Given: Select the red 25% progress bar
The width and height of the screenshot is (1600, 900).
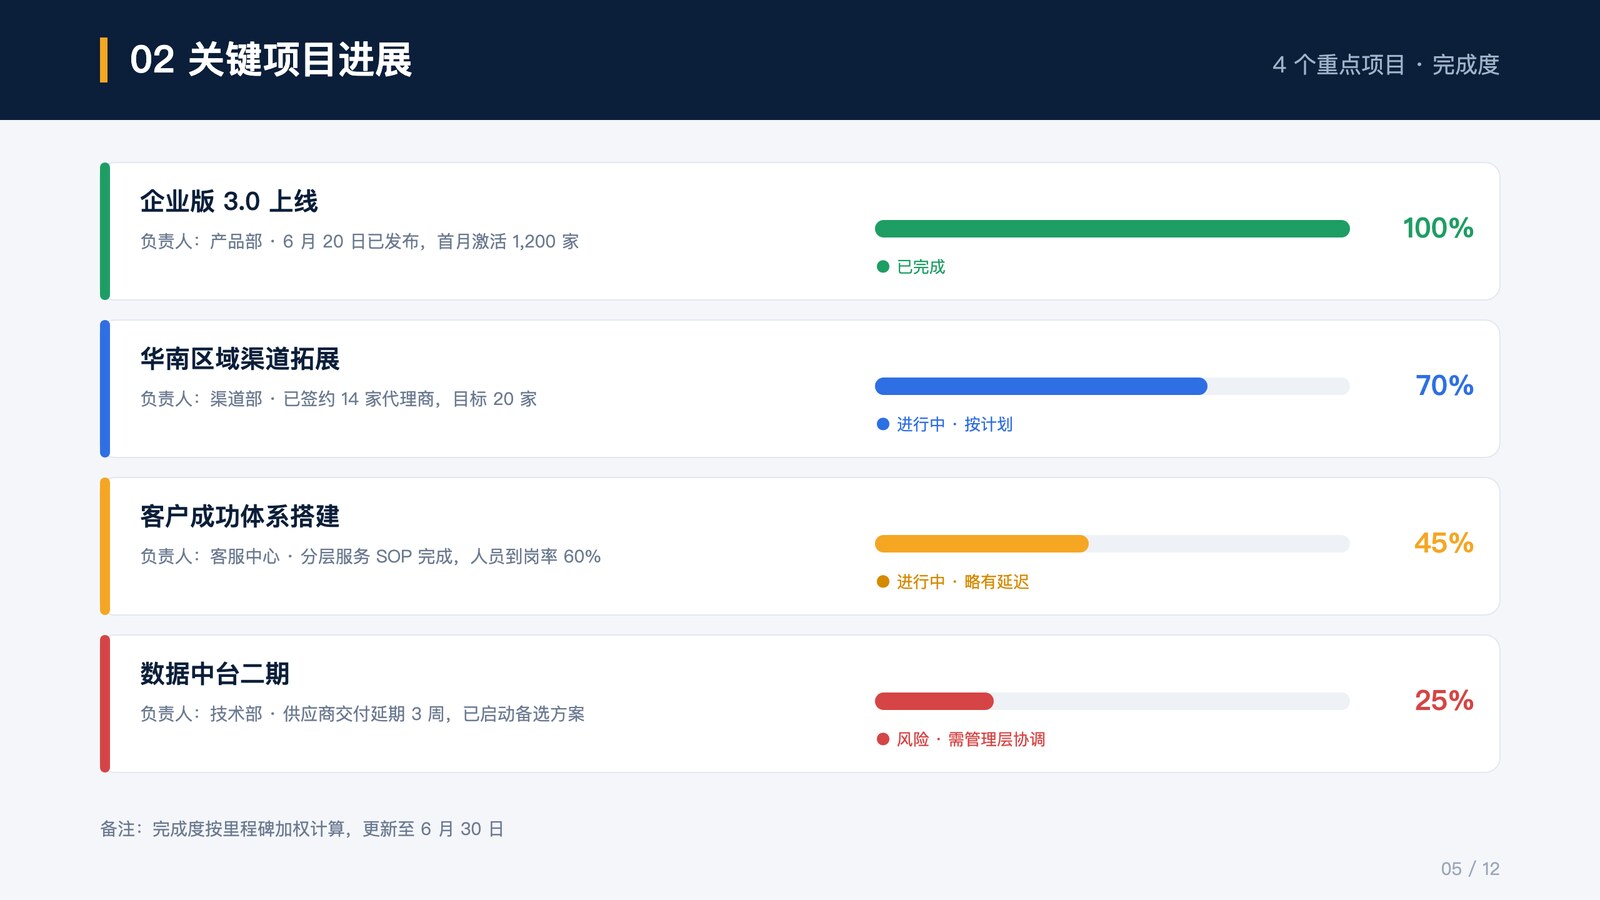Looking at the screenshot, I should pos(1112,701).
